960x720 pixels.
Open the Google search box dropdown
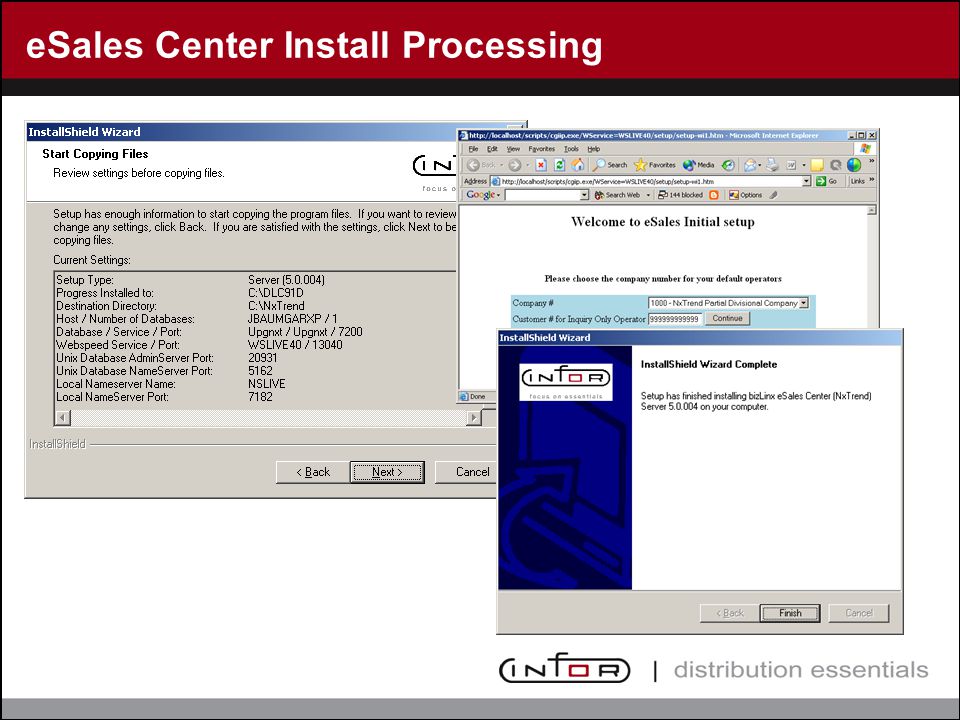(584, 195)
